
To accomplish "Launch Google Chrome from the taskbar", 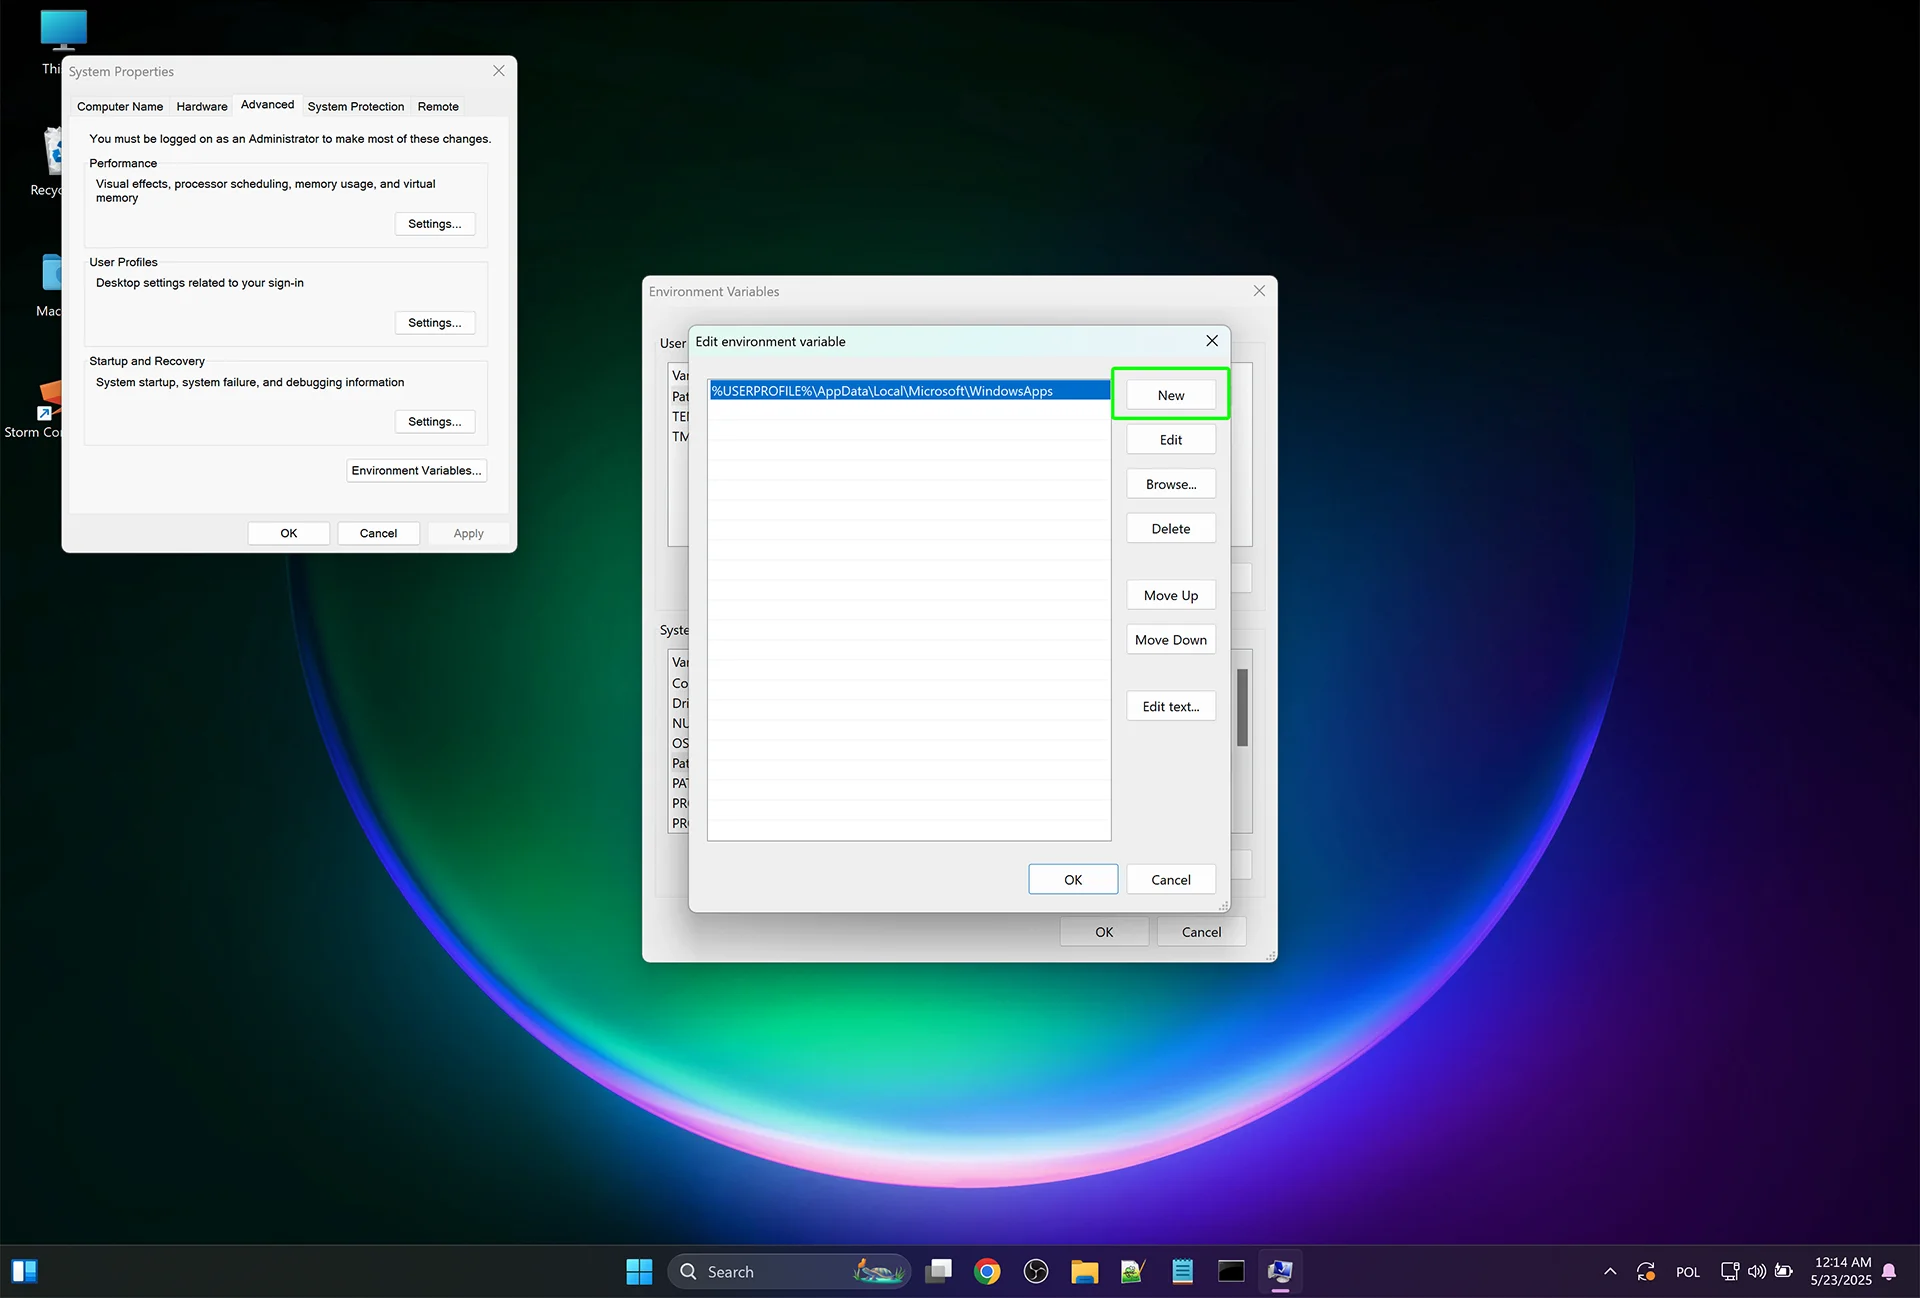I will (x=987, y=1271).
